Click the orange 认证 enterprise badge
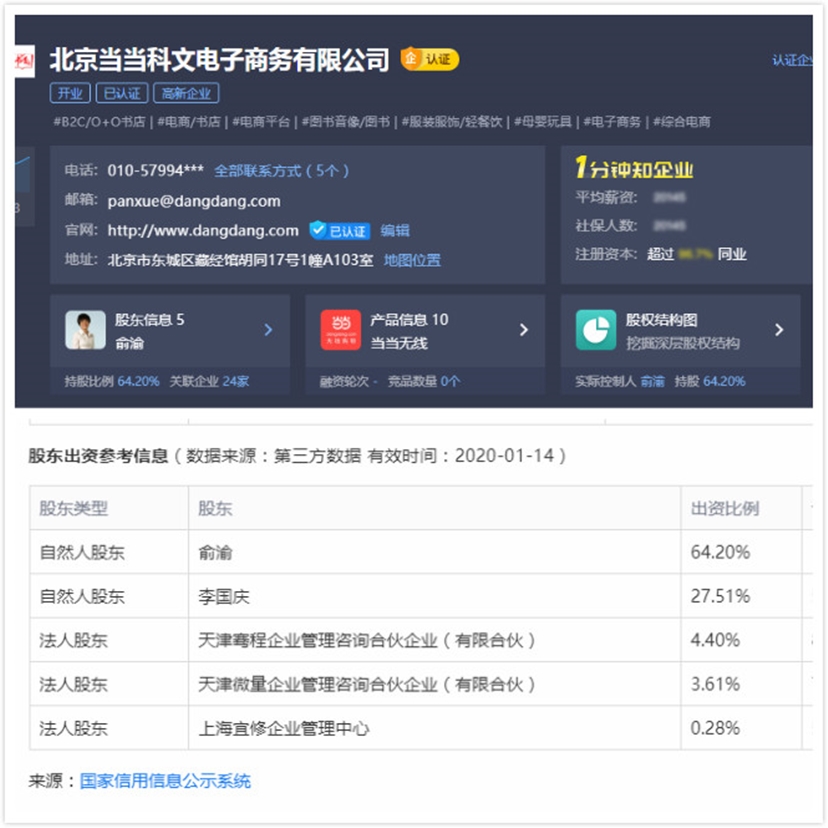This screenshot has height=828, width=828. [429, 59]
